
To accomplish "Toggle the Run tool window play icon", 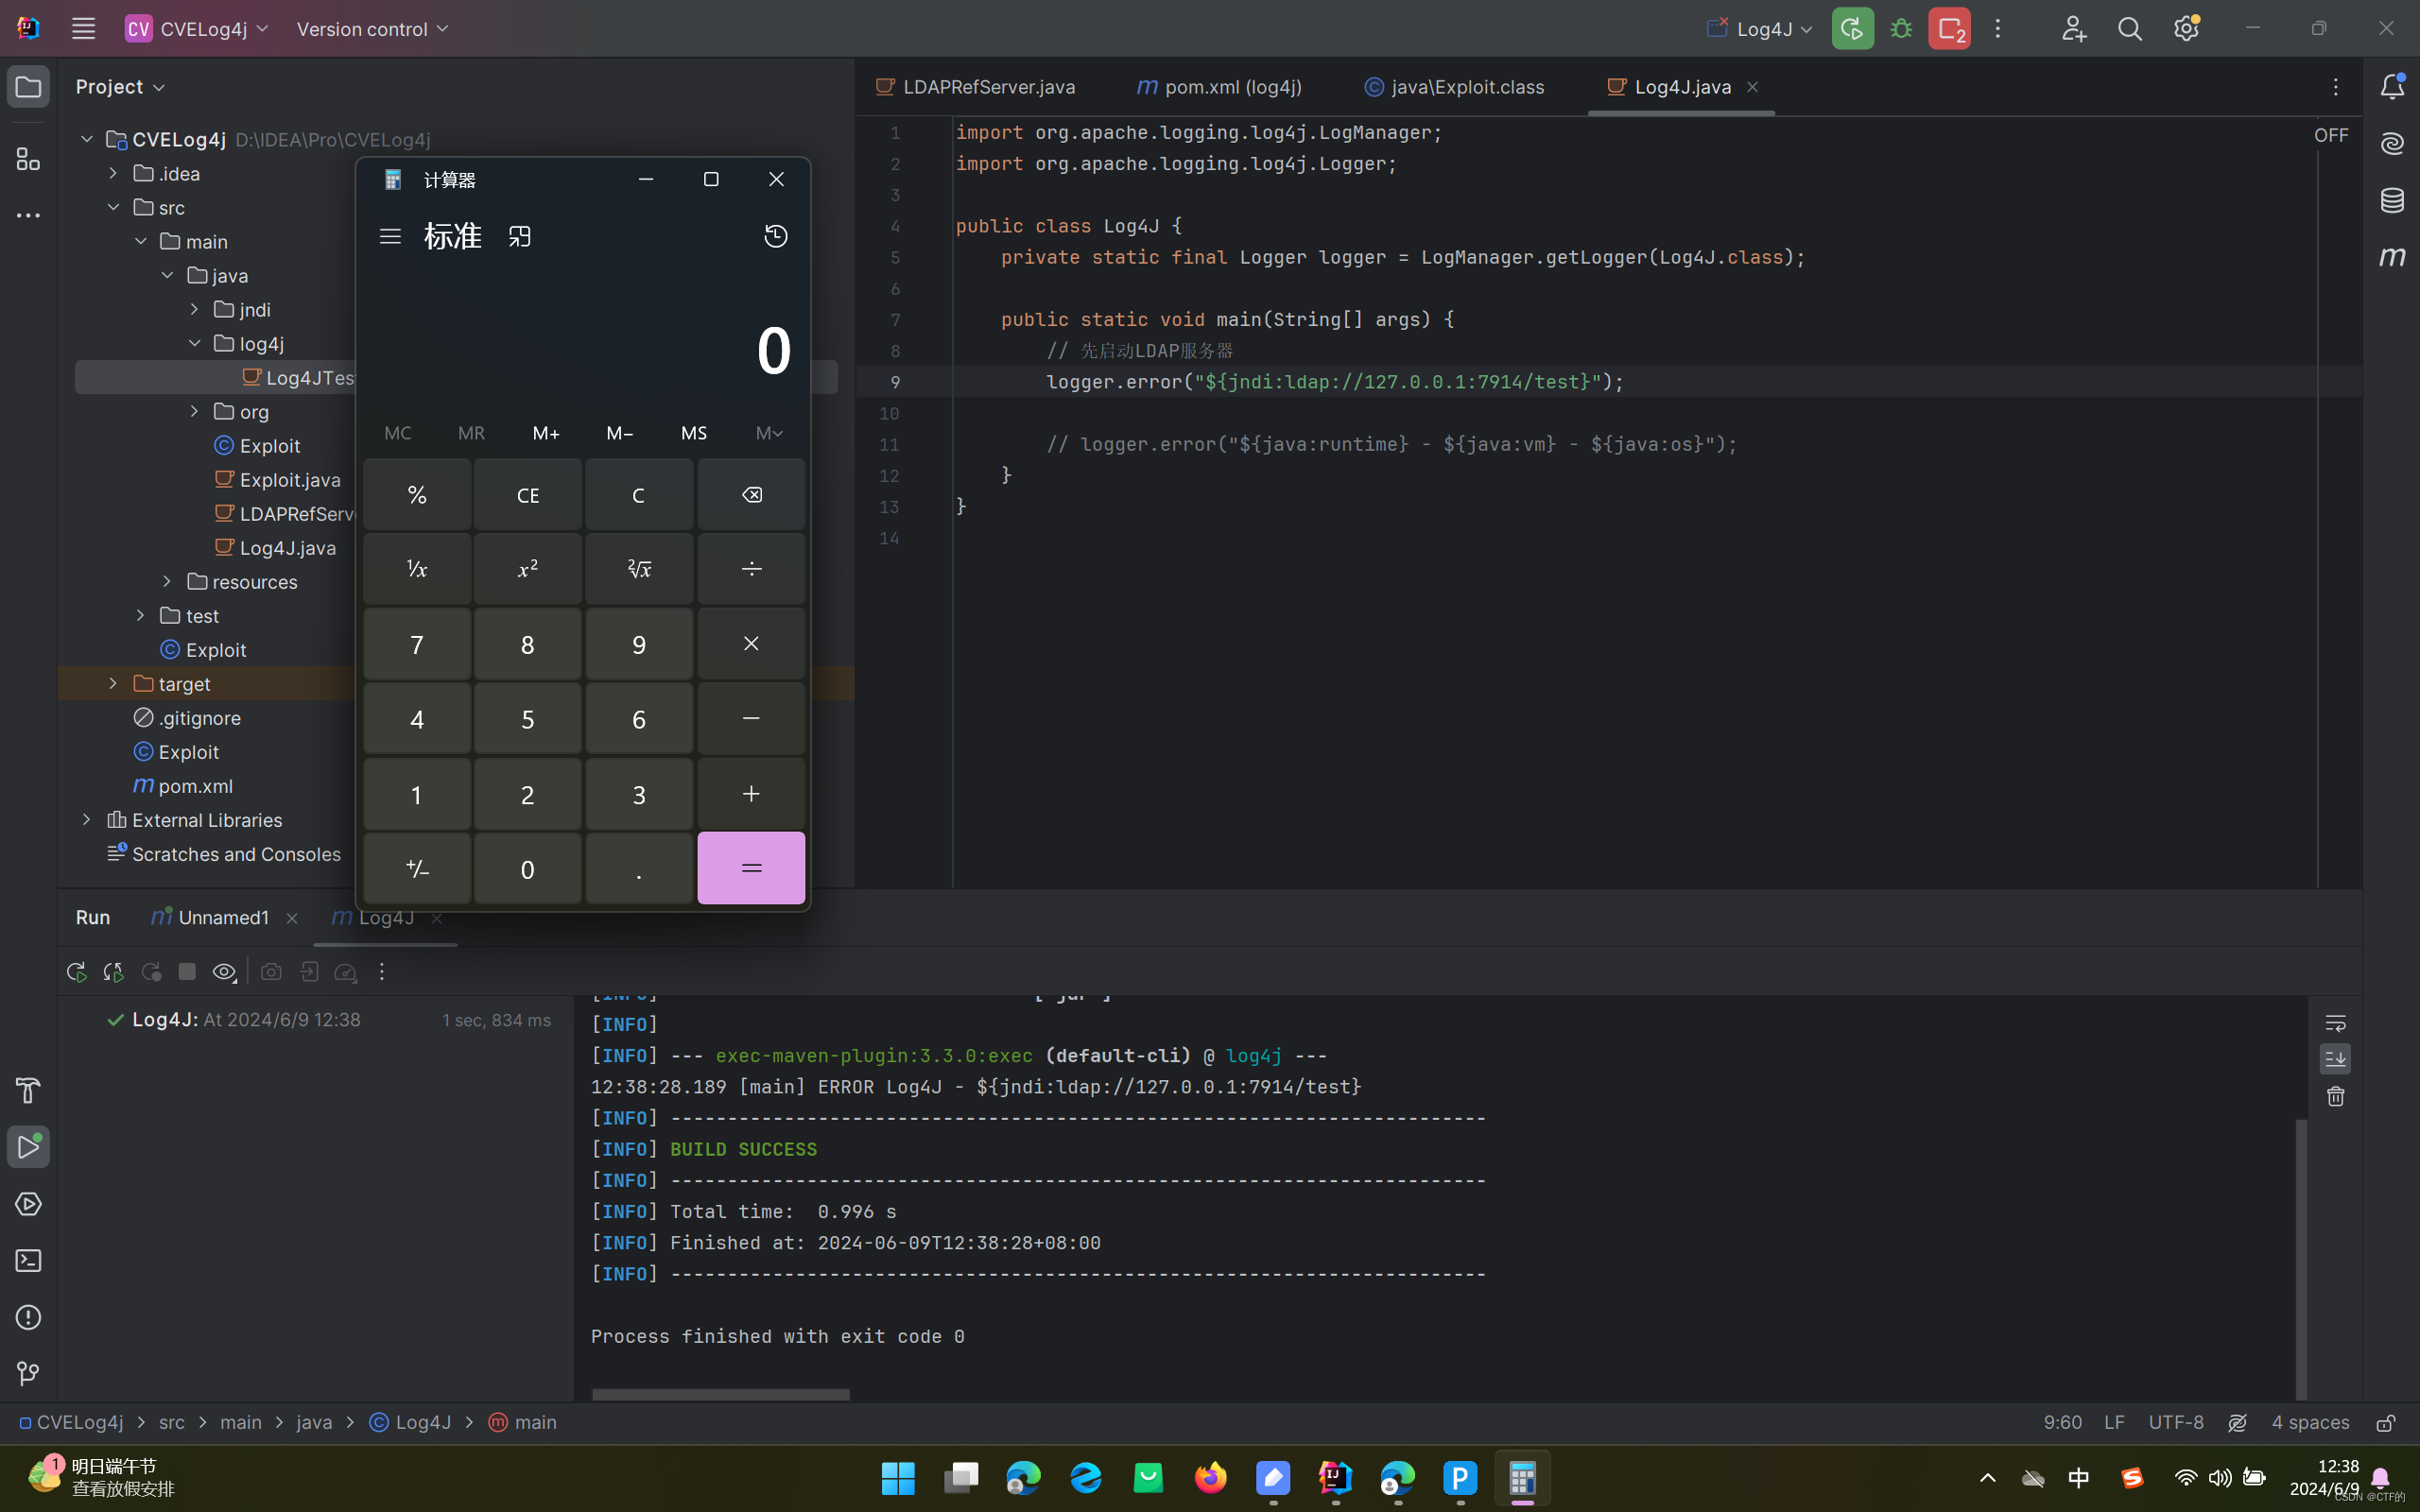I will [28, 1147].
